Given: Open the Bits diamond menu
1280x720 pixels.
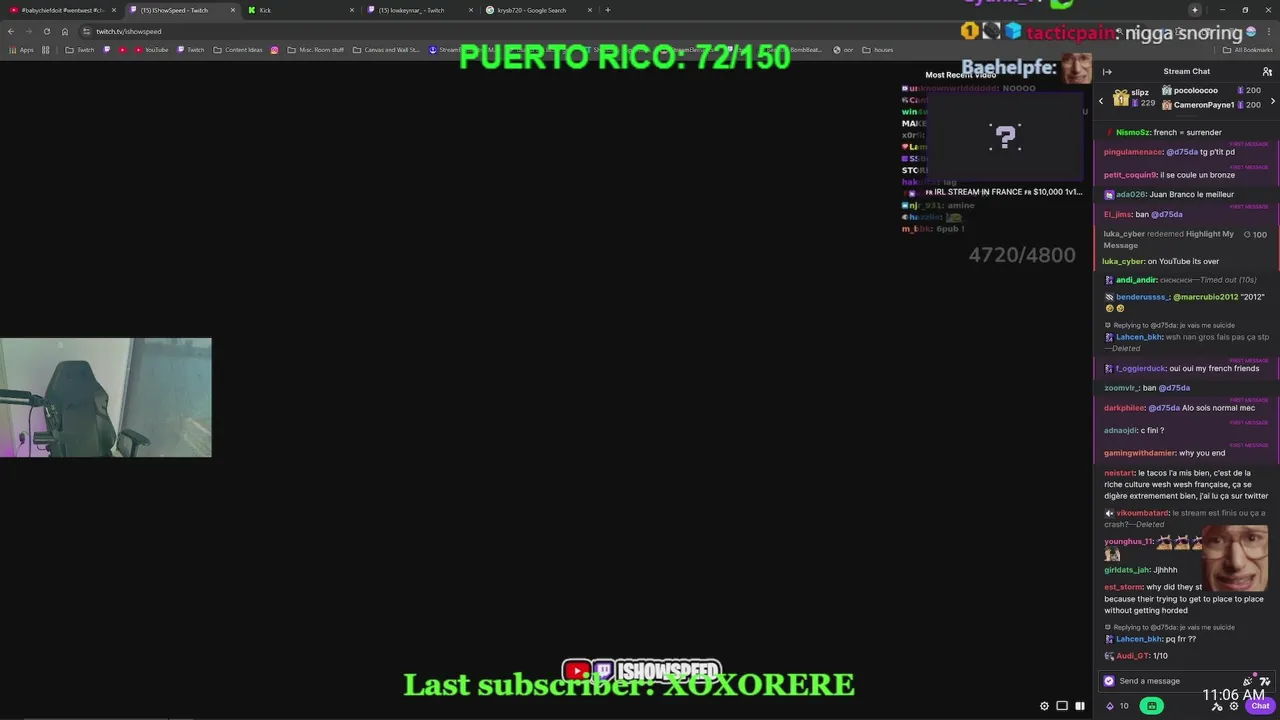Looking at the screenshot, I should pyautogui.click(x=1109, y=706).
